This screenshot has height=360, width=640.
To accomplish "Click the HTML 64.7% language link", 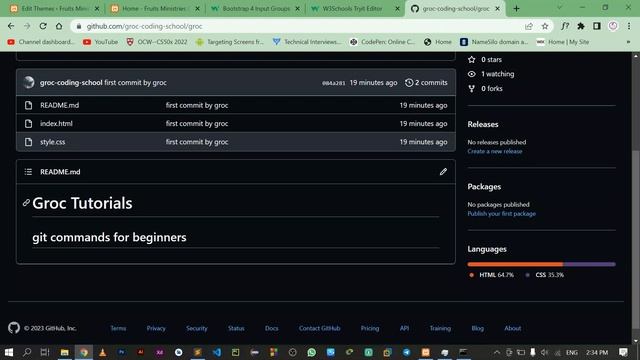I will click(x=496, y=275).
